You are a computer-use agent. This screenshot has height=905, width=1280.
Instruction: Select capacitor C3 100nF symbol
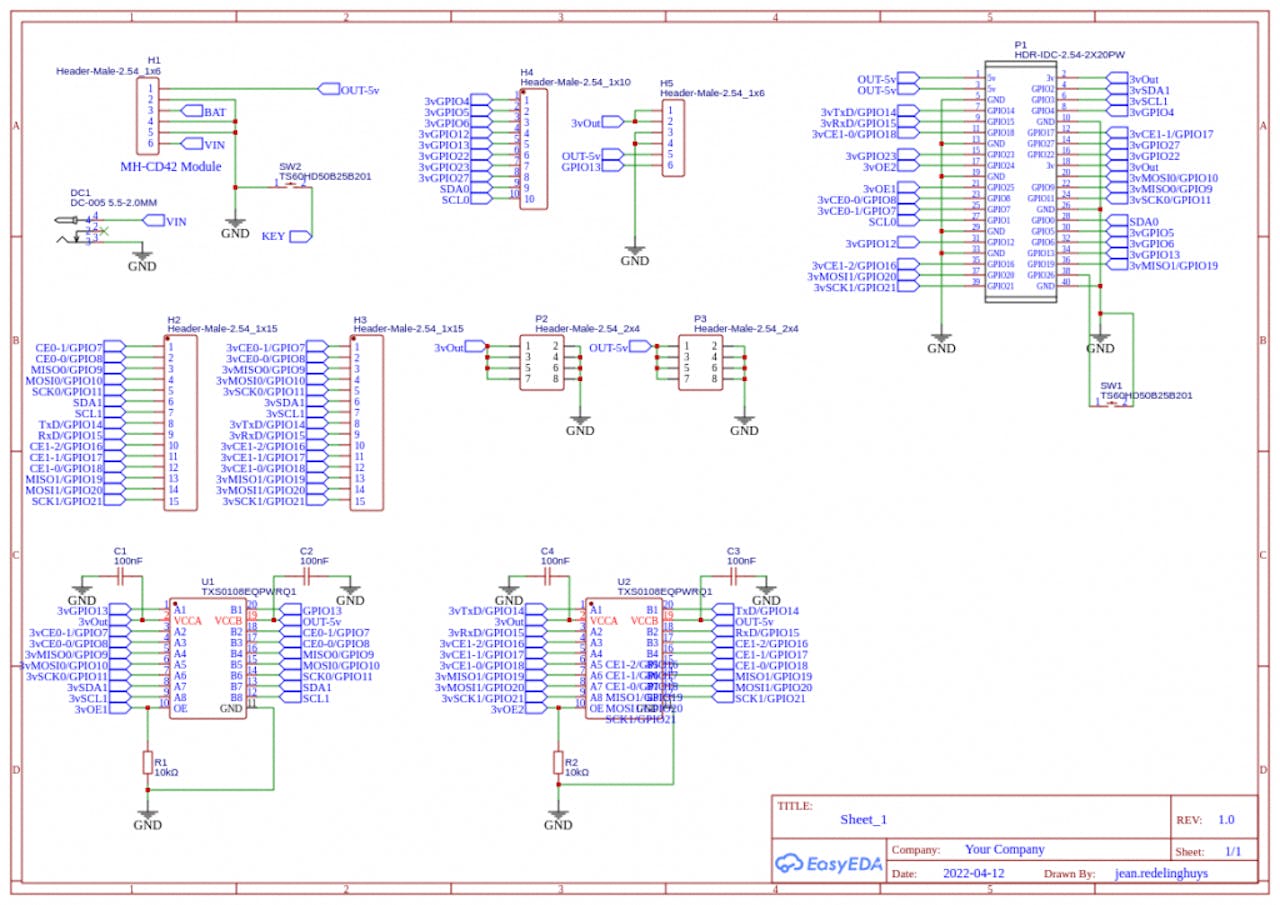pos(736,577)
